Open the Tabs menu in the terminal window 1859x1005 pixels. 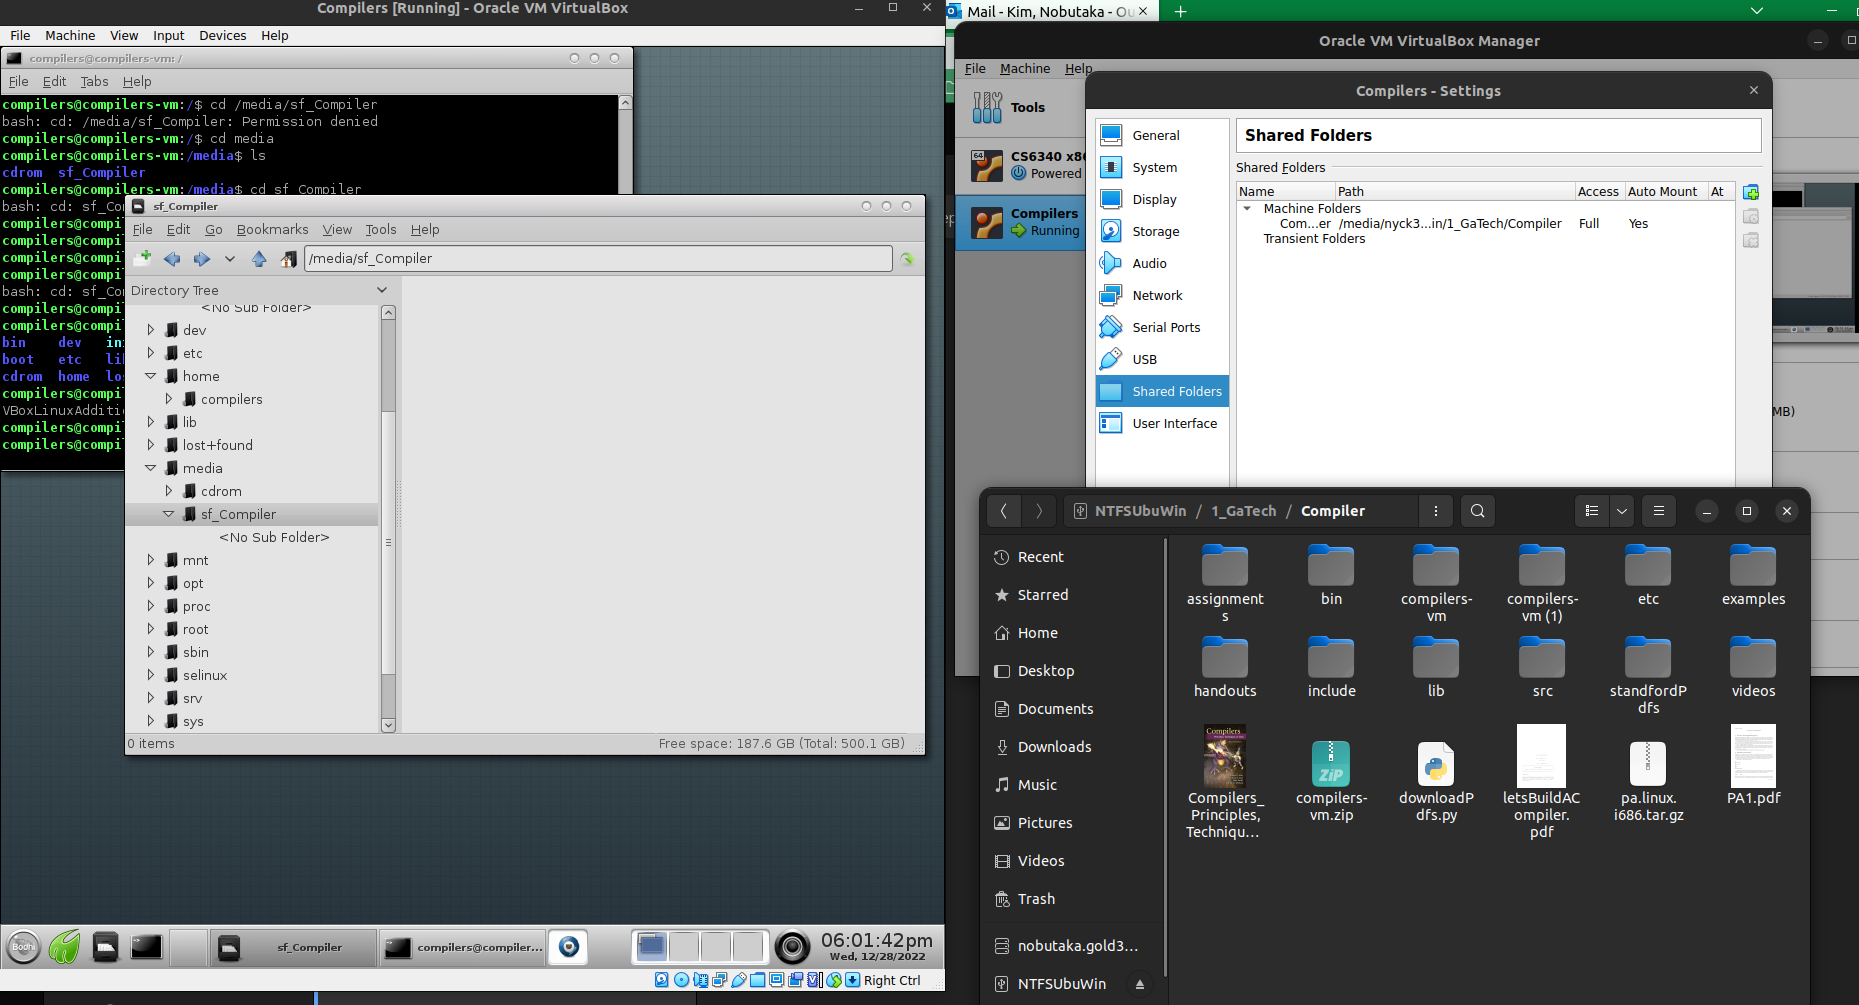(94, 81)
